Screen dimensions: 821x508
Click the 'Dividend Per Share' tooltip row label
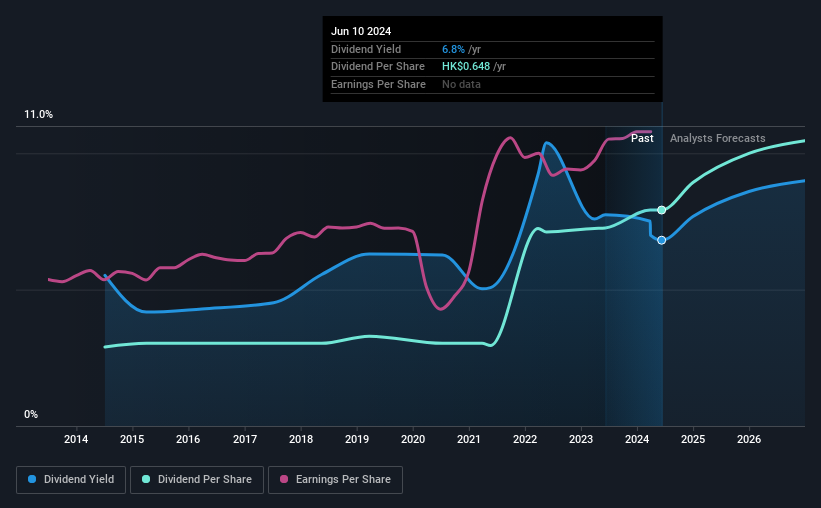[x=378, y=67]
